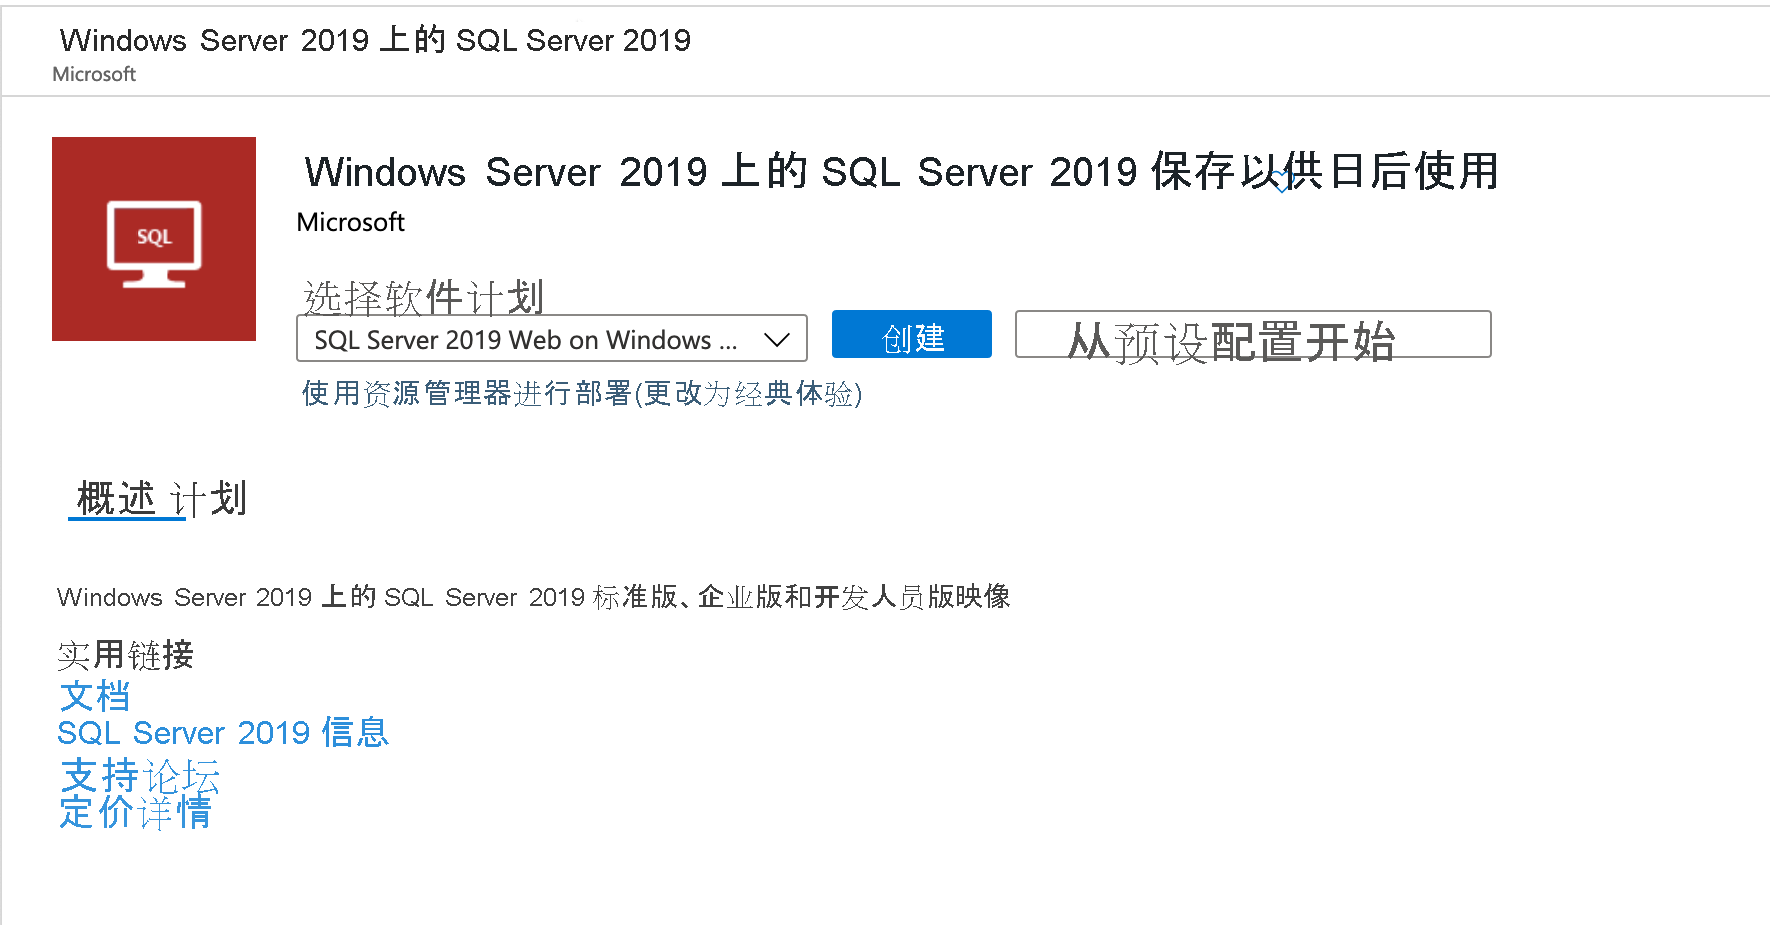Open the software plan dropdown
The height and width of the screenshot is (925, 1770).
551,339
